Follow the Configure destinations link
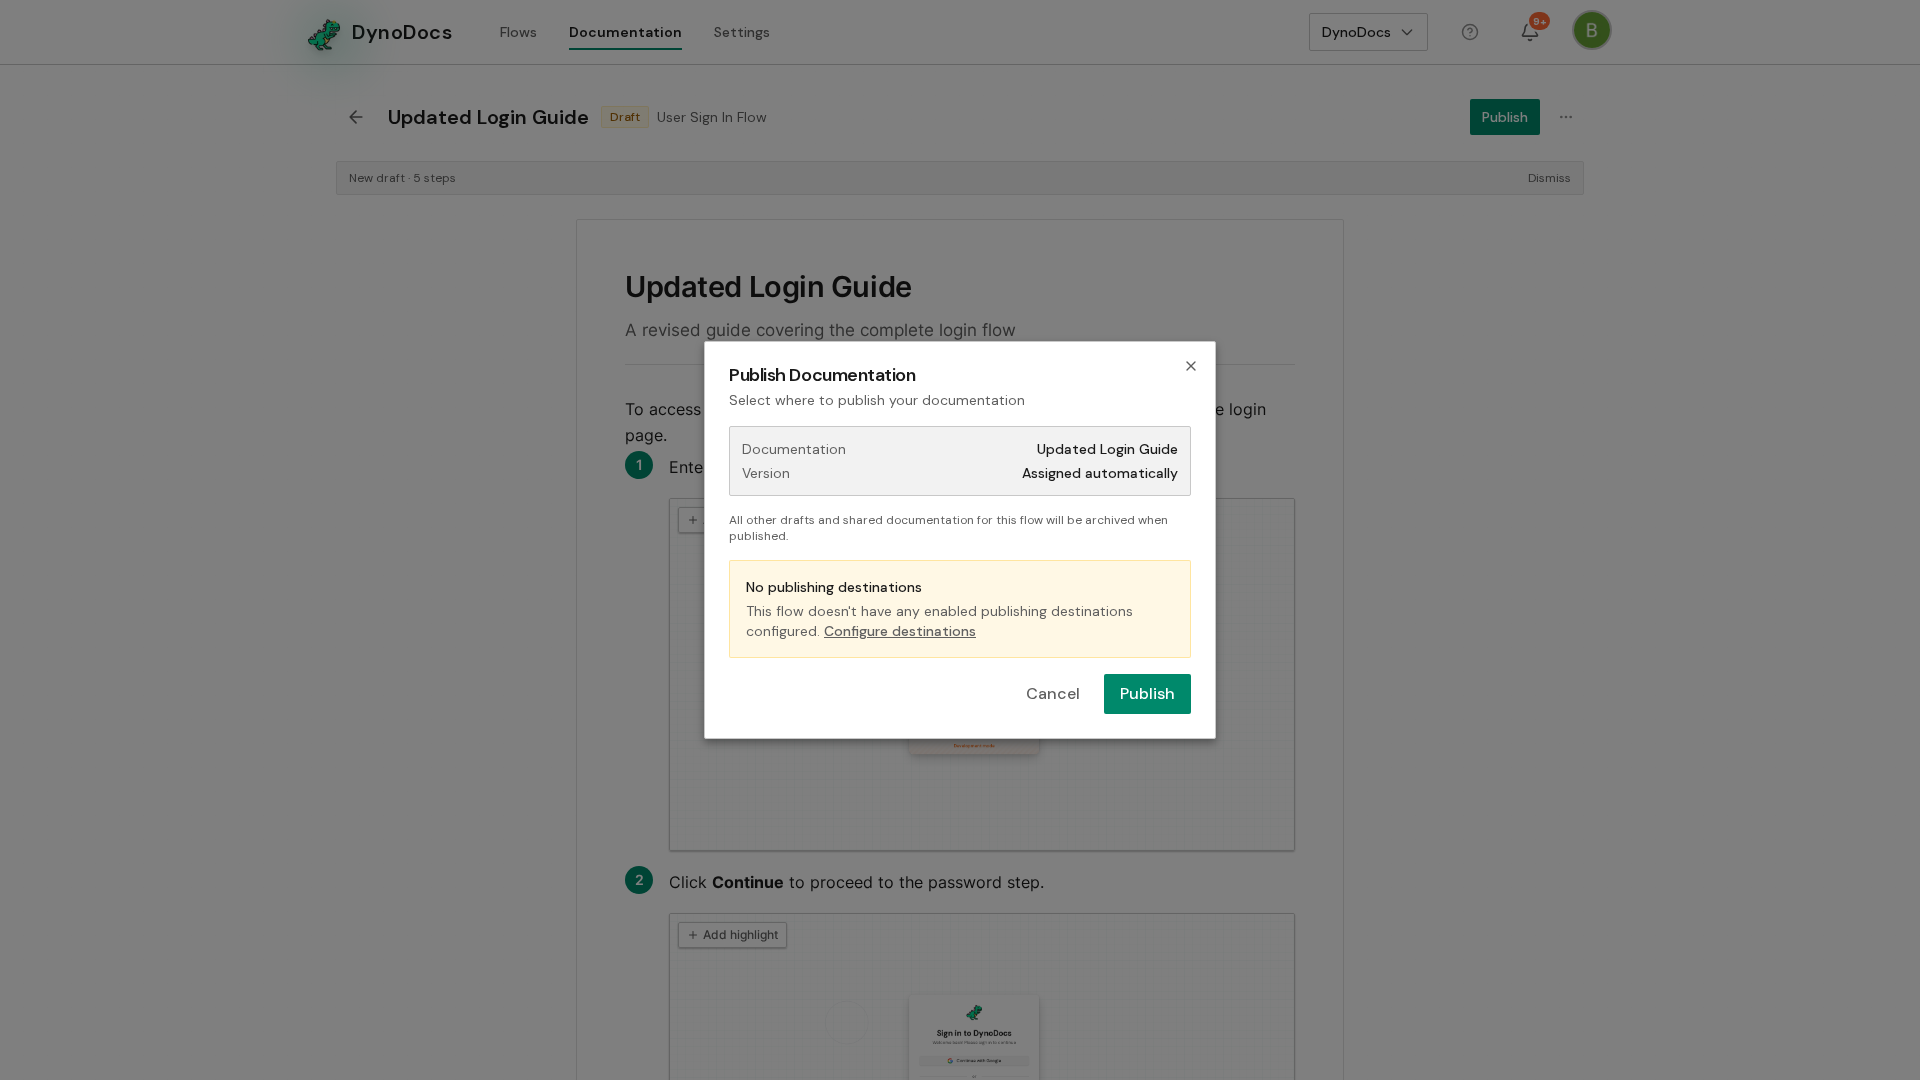This screenshot has width=1920, height=1080. [x=900, y=631]
